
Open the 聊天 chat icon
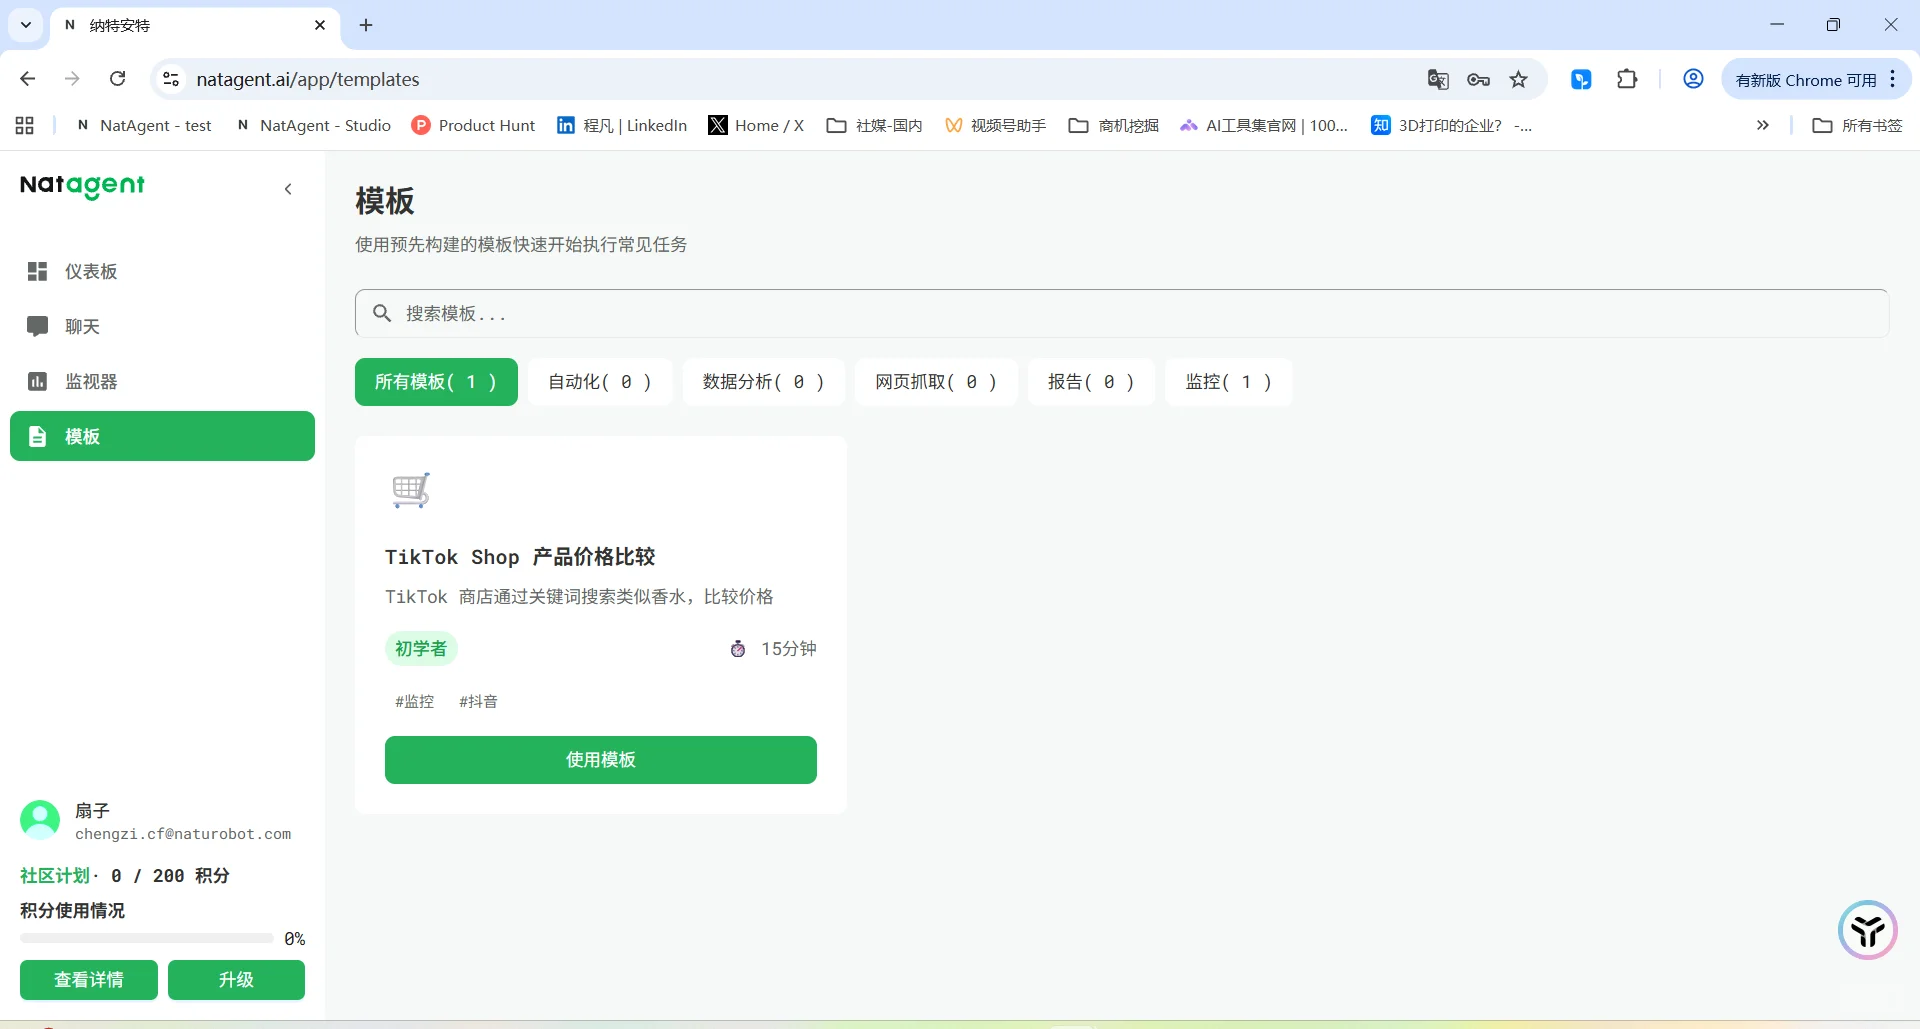[x=38, y=326]
